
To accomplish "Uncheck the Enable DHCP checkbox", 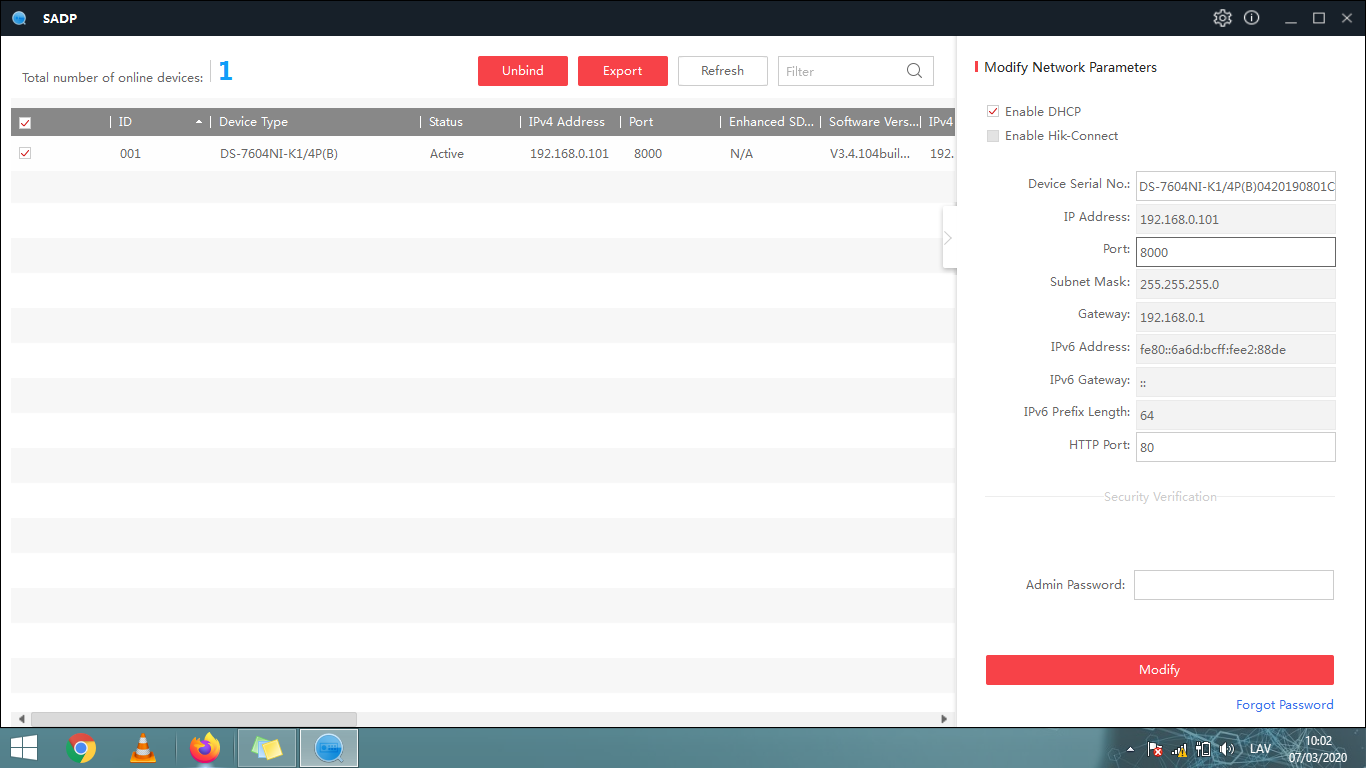I will pyautogui.click(x=993, y=112).
